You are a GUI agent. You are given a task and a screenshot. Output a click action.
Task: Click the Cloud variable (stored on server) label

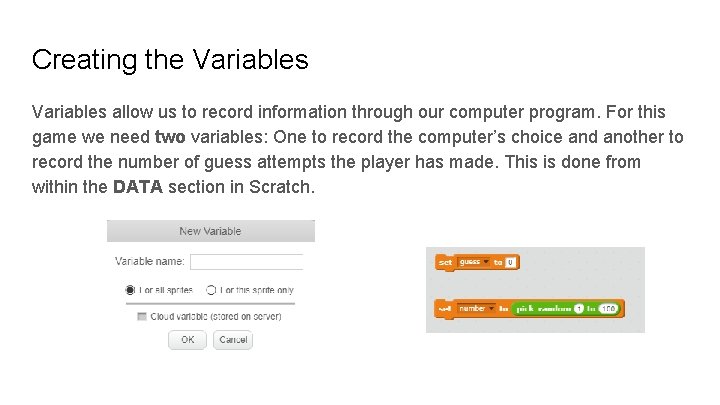[x=216, y=316]
